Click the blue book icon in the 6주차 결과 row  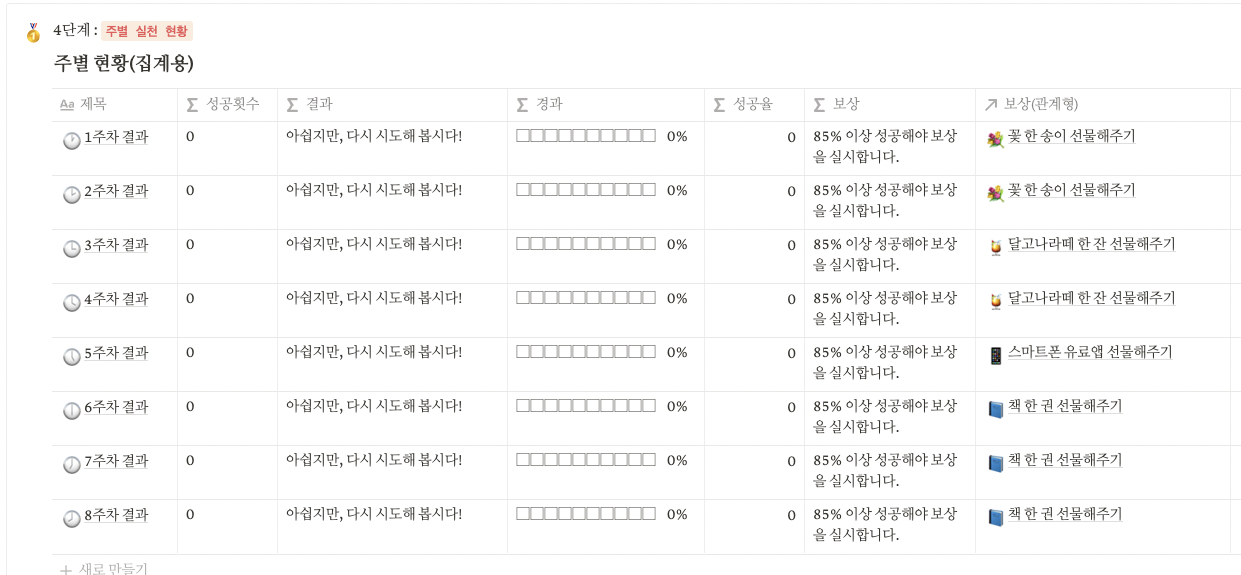pos(995,410)
